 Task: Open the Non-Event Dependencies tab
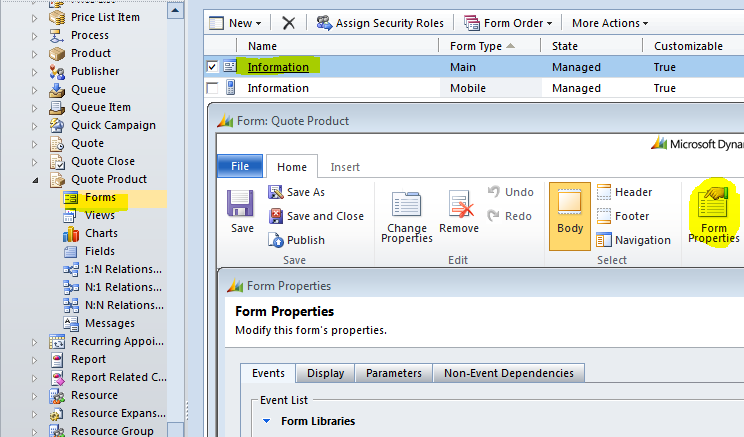pyautogui.click(x=509, y=373)
